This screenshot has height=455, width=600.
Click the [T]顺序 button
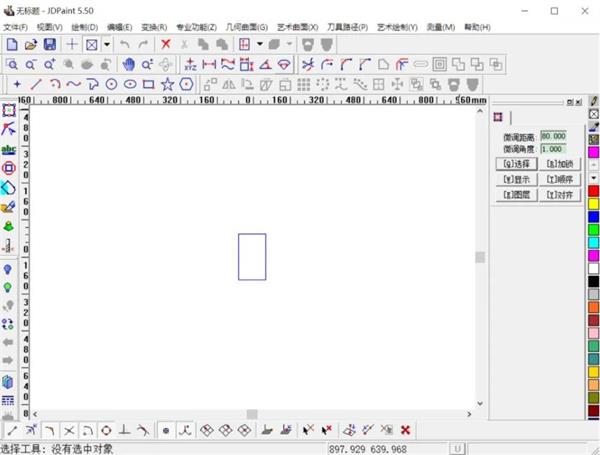[x=560, y=179]
